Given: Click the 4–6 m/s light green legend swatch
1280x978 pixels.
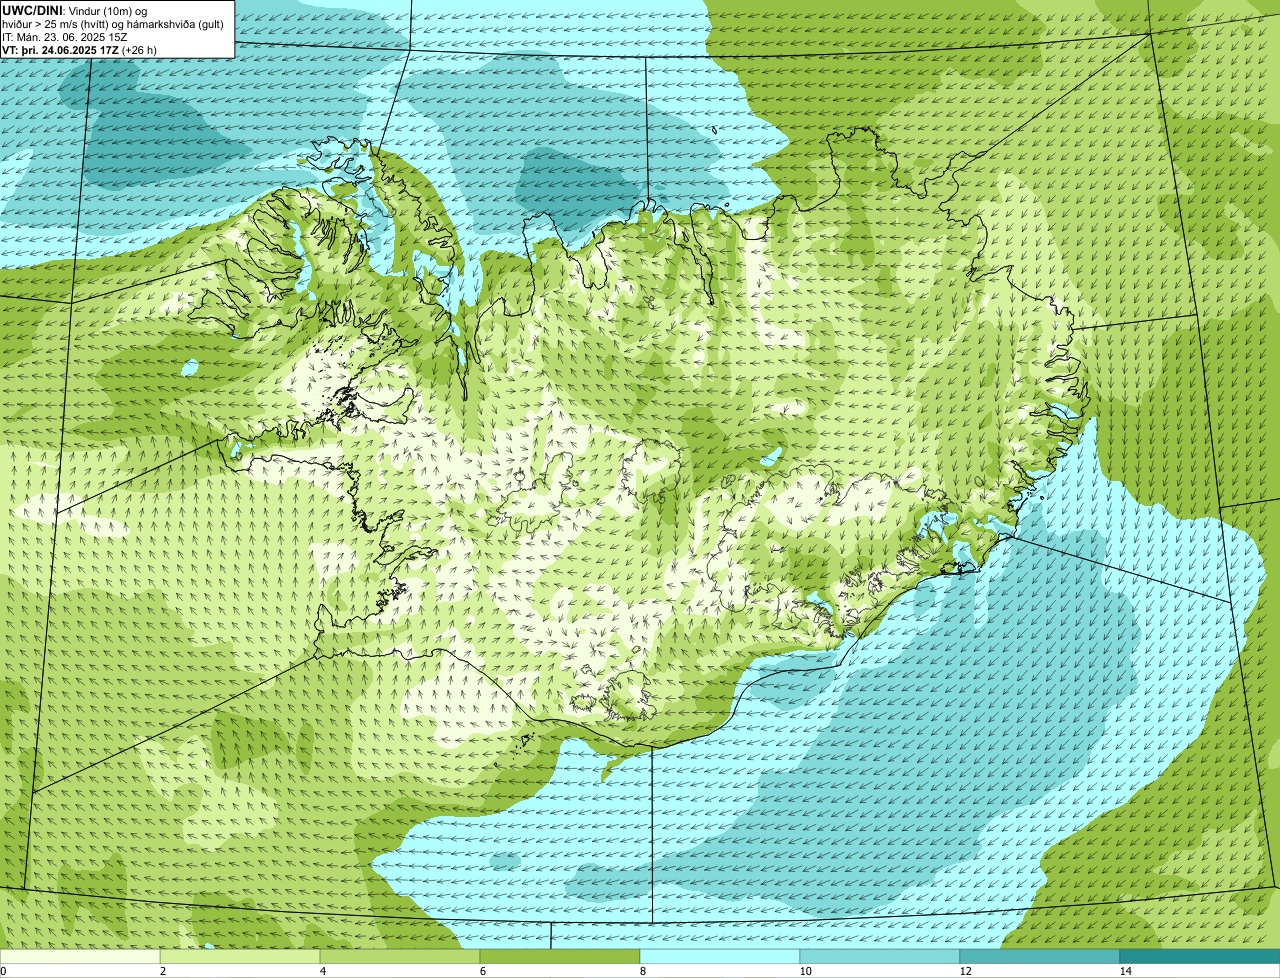Looking at the screenshot, I should click(400, 956).
